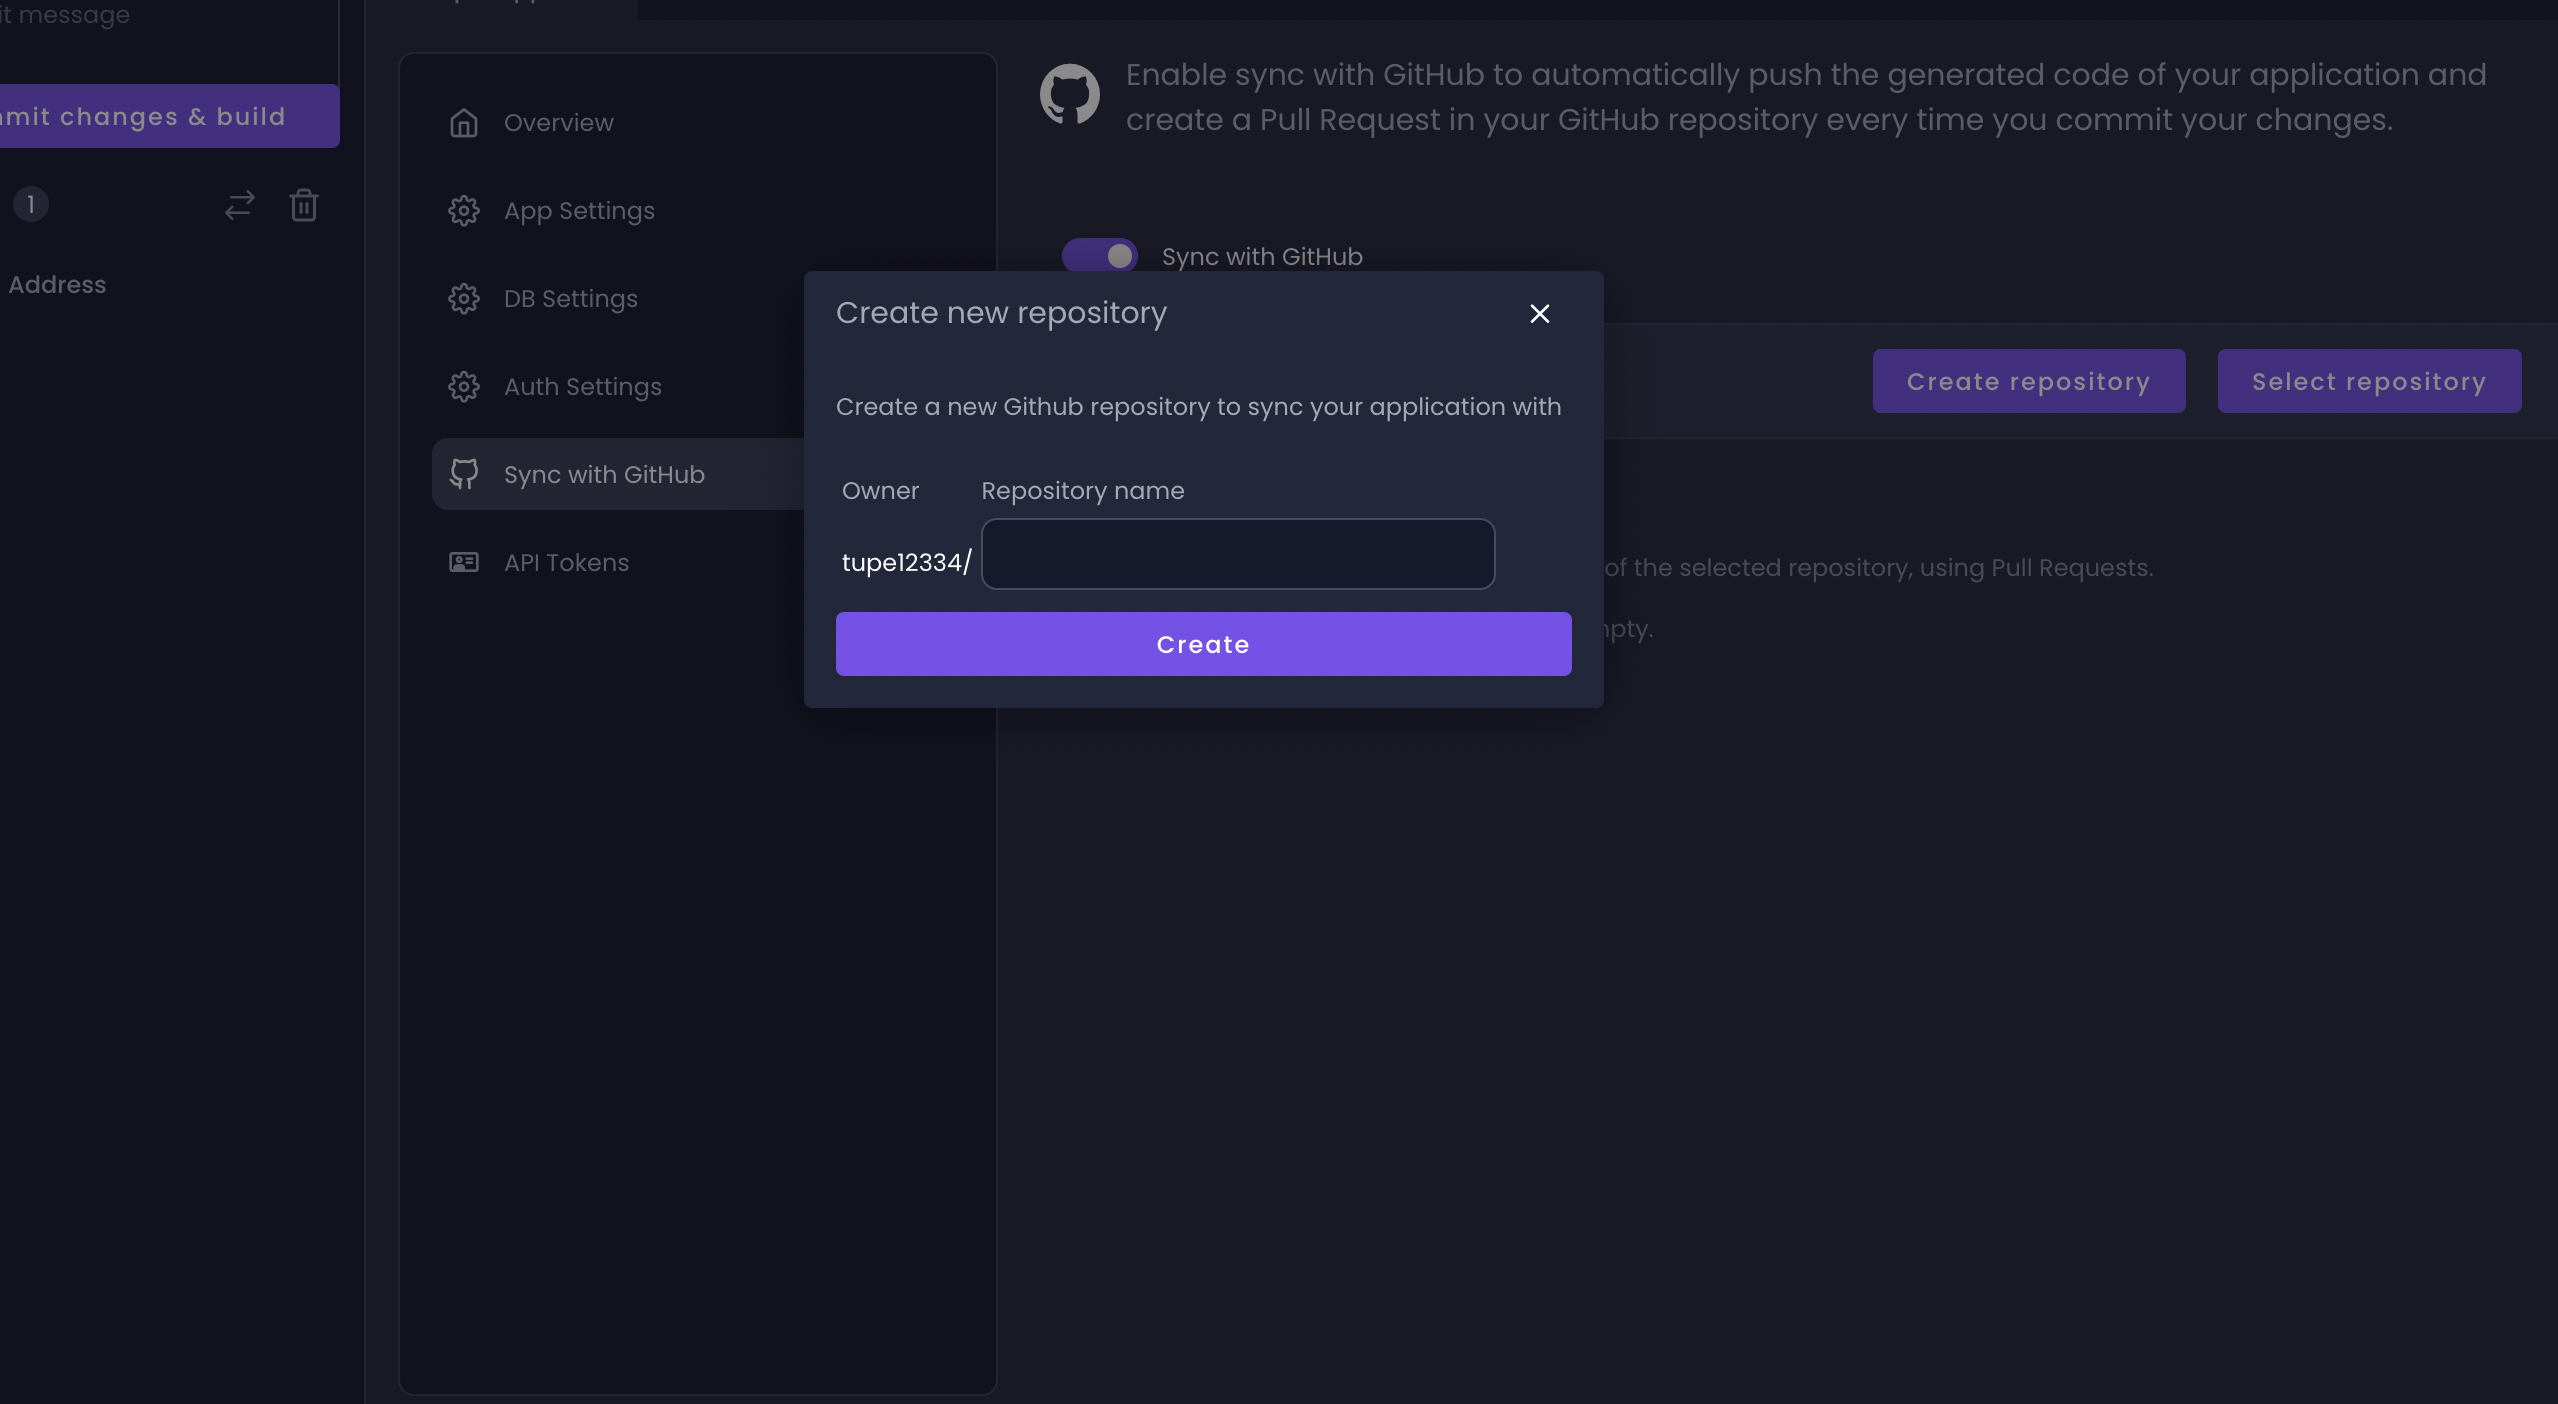This screenshot has width=2558, height=1404.
Task: Click the swap arrows icon
Action: (x=240, y=205)
